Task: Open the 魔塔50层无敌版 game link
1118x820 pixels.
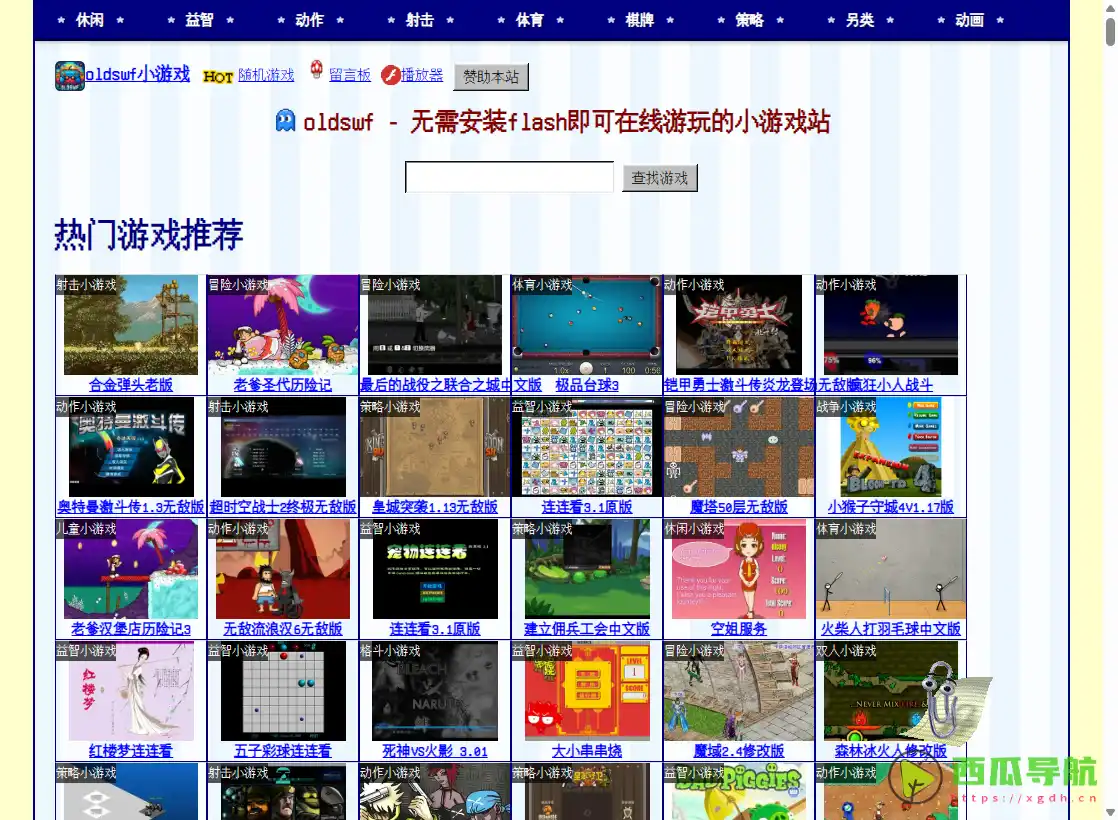Action: click(x=738, y=507)
